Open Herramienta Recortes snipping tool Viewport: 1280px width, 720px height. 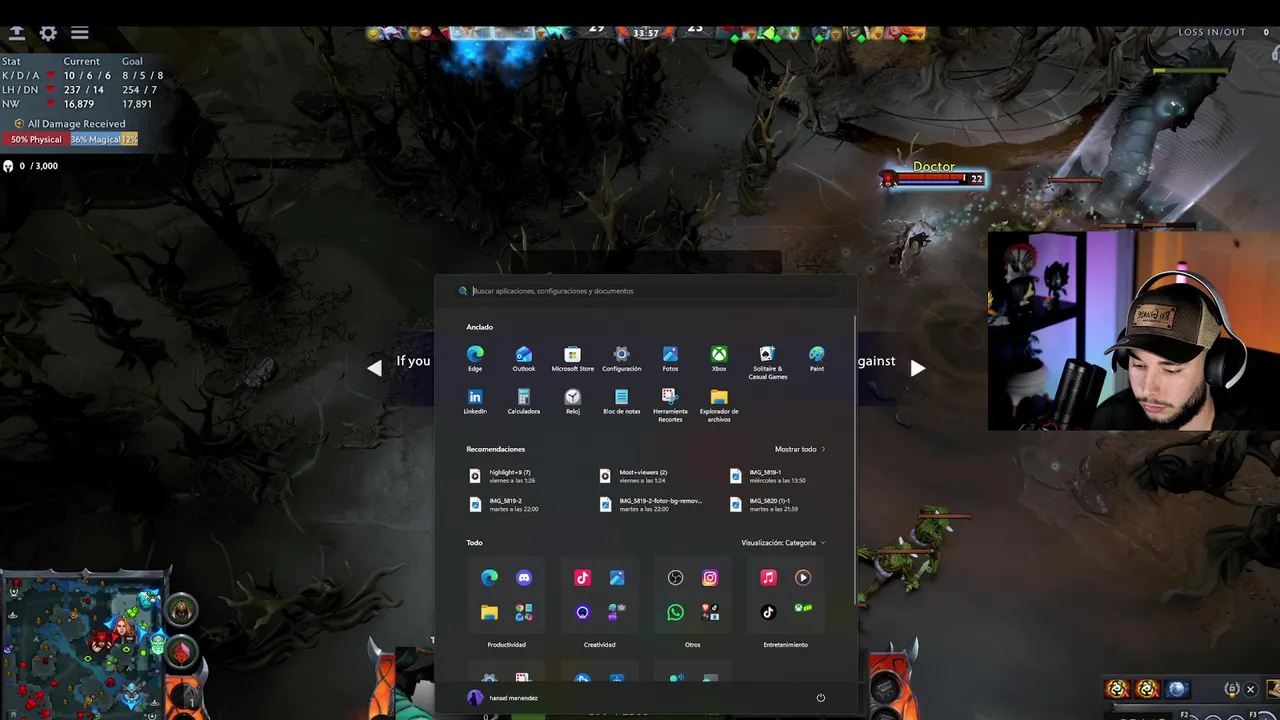(x=670, y=405)
